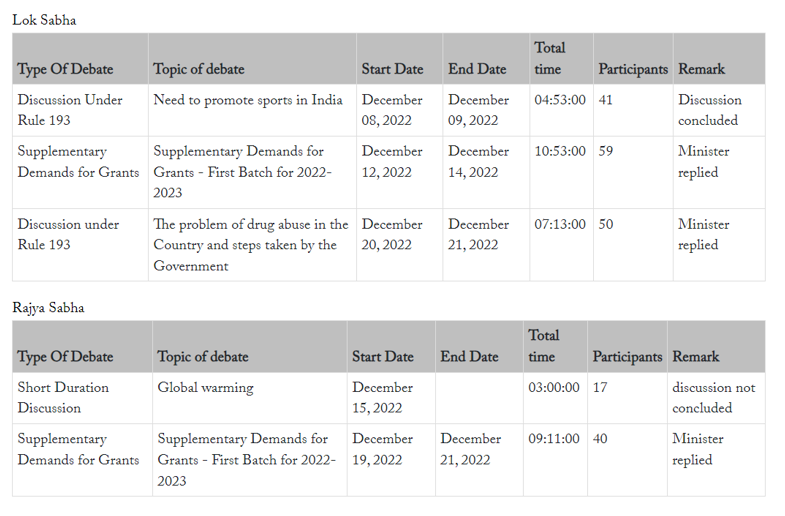The image size is (785, 516).
Task: Click the 'Discussion concluded' remark cell
Action: [719, 110]
